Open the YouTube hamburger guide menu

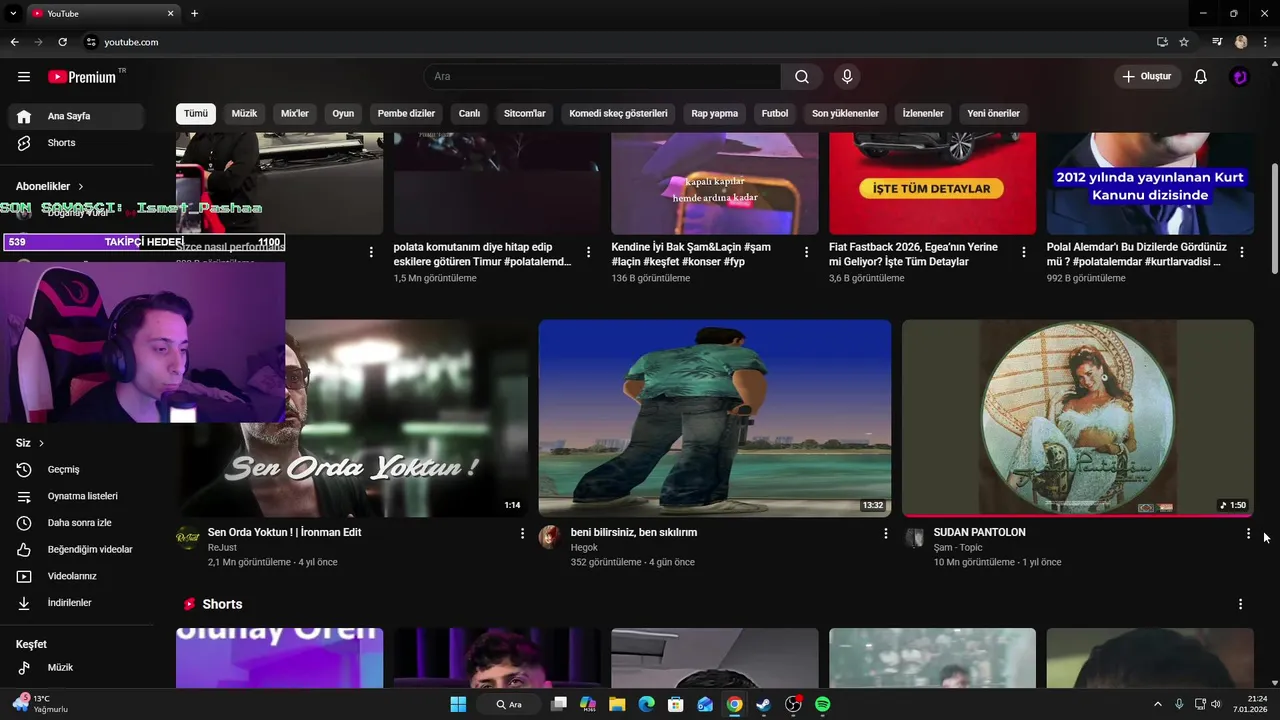(24, 77)
